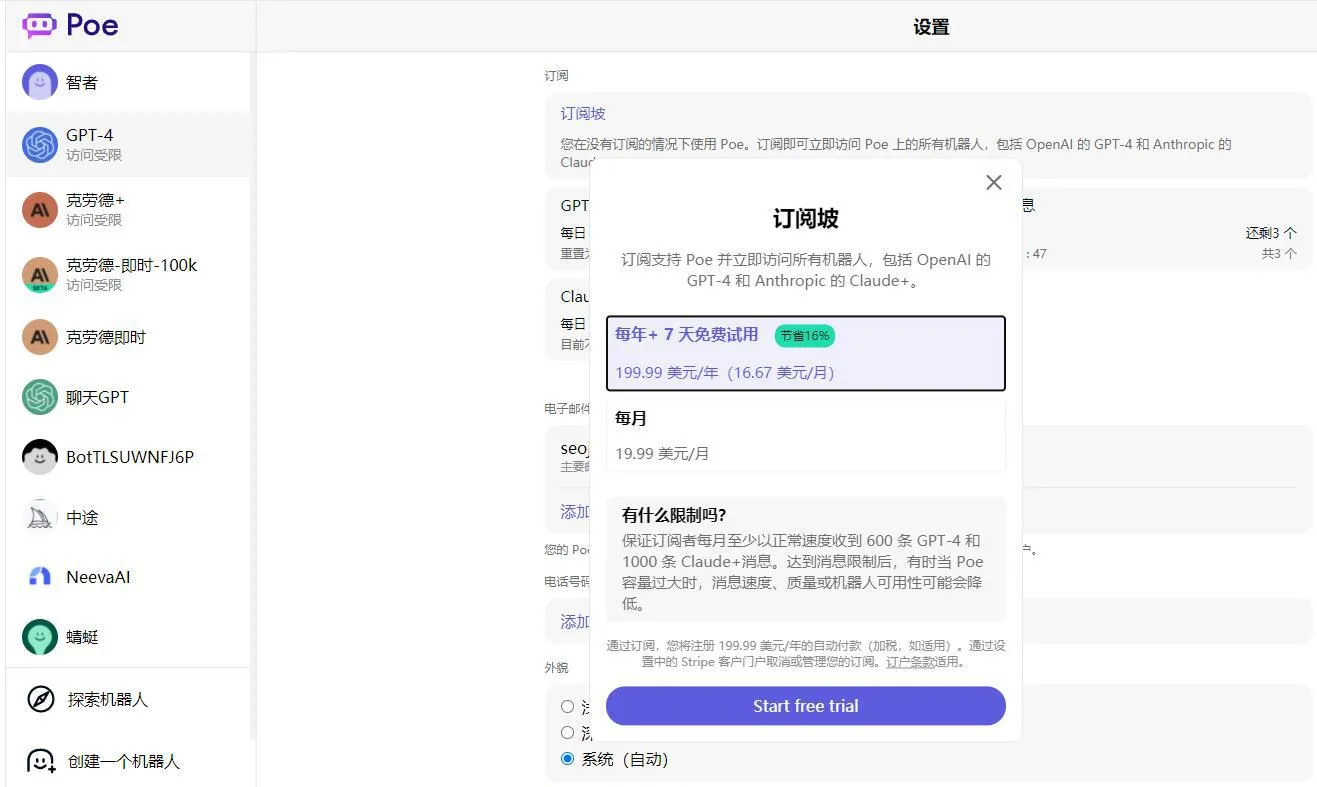The image size is (1317, 787).
Task: Click the sidebar vertical scrollbar
Action: coord(253,395)
